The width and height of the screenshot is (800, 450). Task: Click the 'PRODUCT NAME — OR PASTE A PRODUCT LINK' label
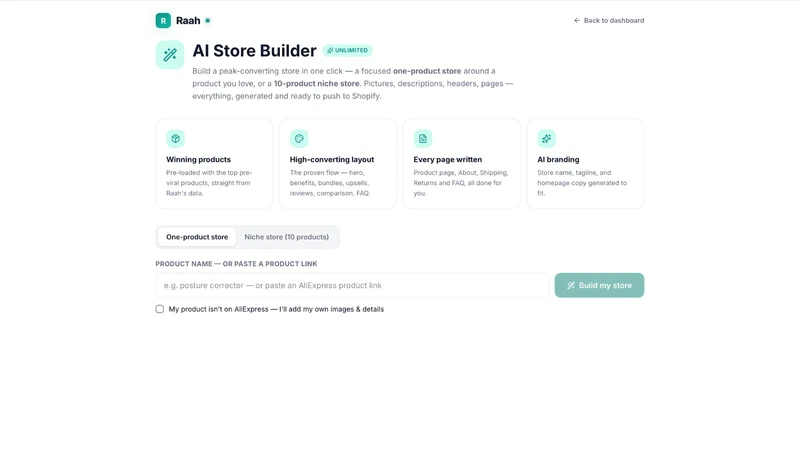pyautogui.click(x=236, y=264)
